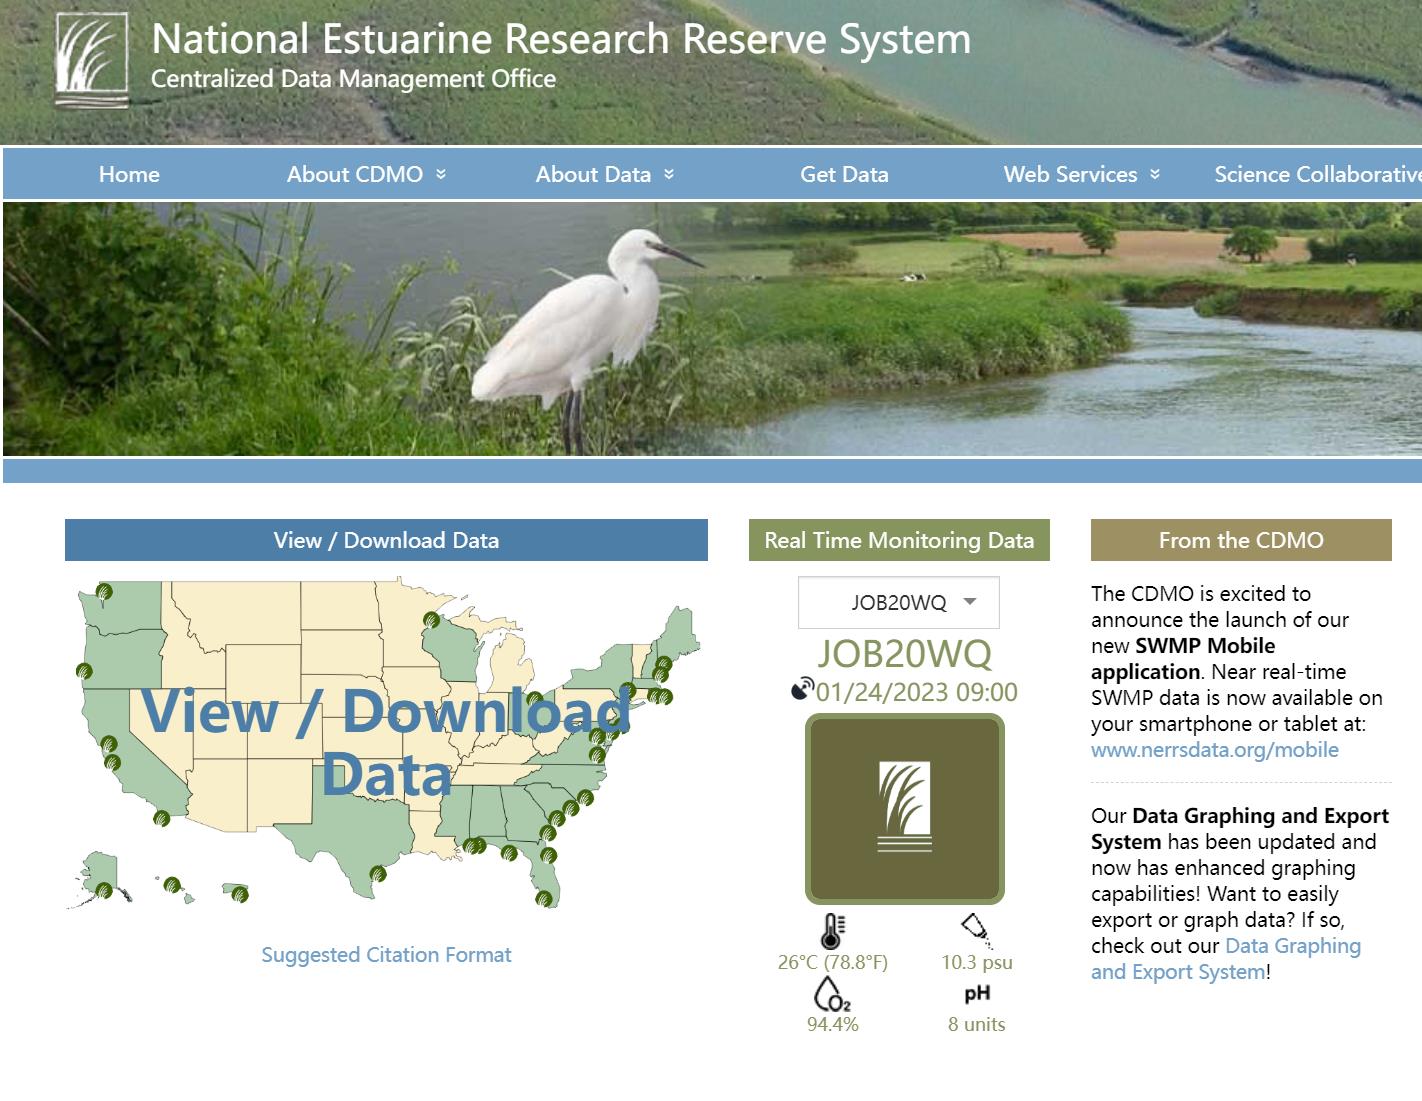This screenshot has width=1422, height=1101.
Task: Open the Get Data menu item
Action: click(x=844, y=174)
